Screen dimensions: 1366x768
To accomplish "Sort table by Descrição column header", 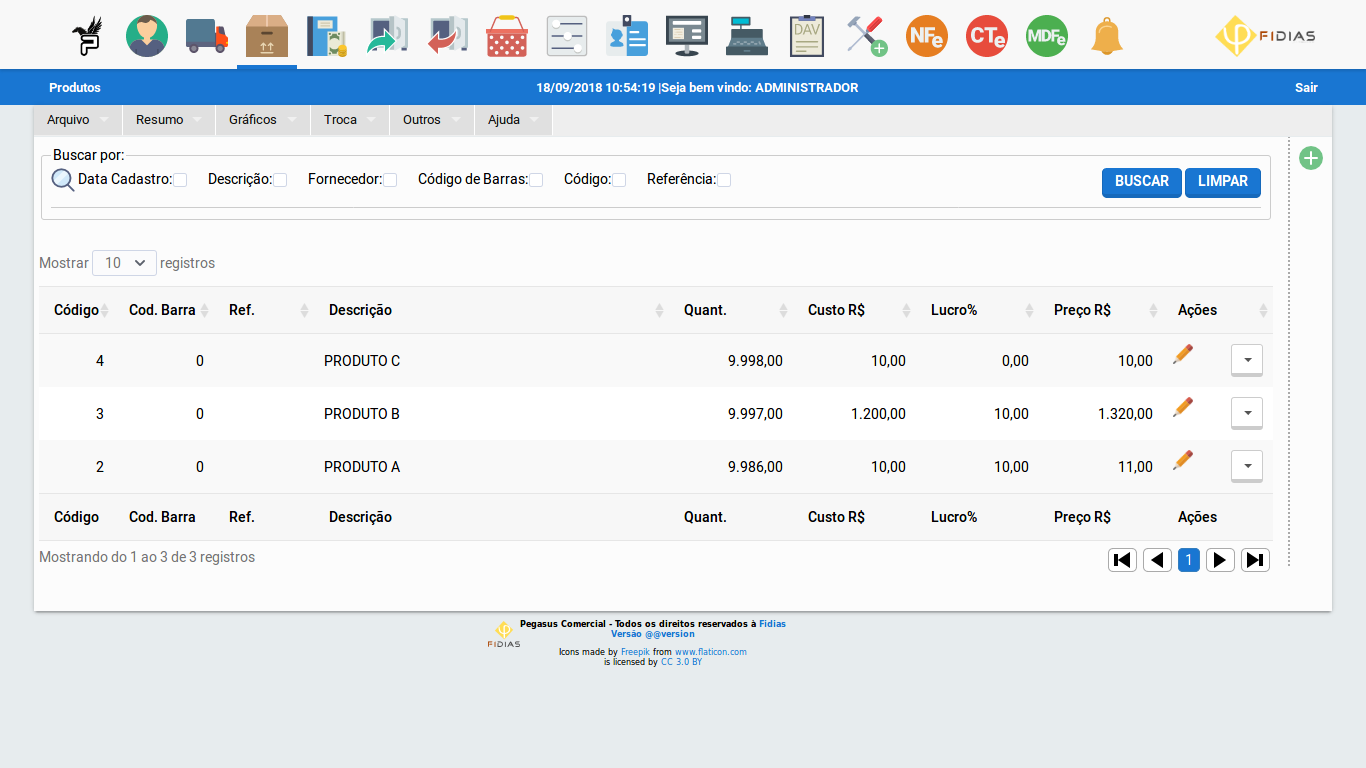I will pos(360,310).
